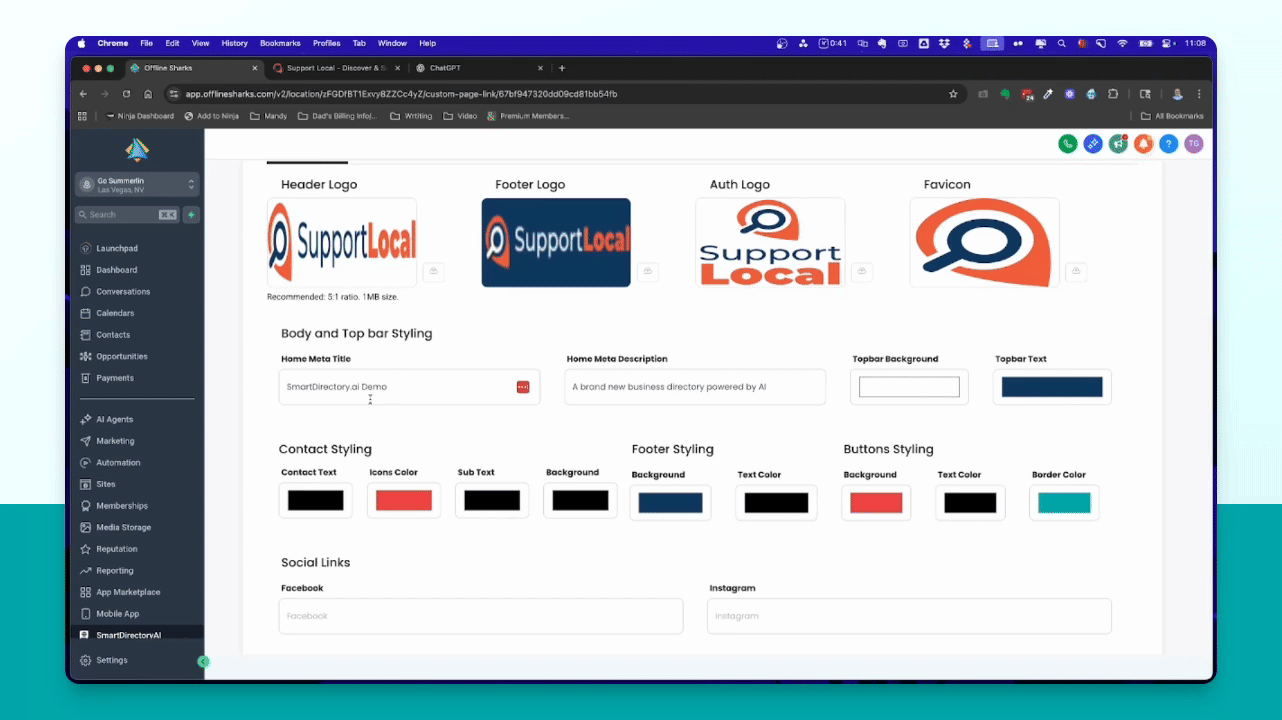
Task: Open the Chrome extensions puzzle icon
Action: pos(1112,94)
